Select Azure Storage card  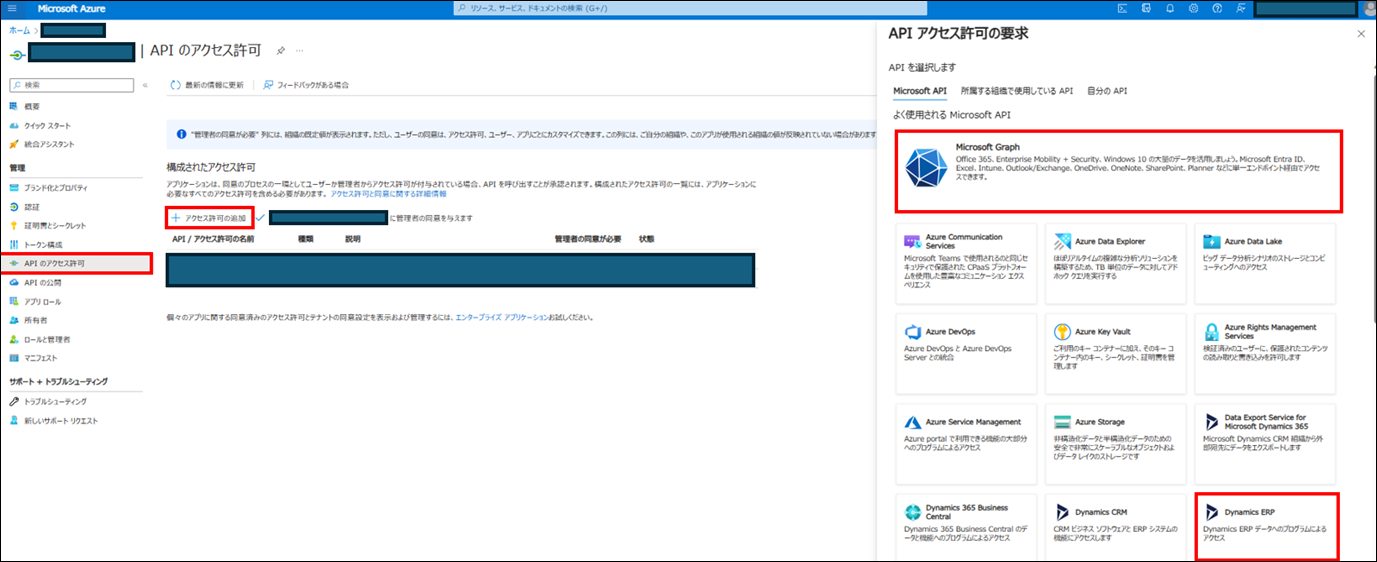pyautogui.click(x=1114, y=443)
